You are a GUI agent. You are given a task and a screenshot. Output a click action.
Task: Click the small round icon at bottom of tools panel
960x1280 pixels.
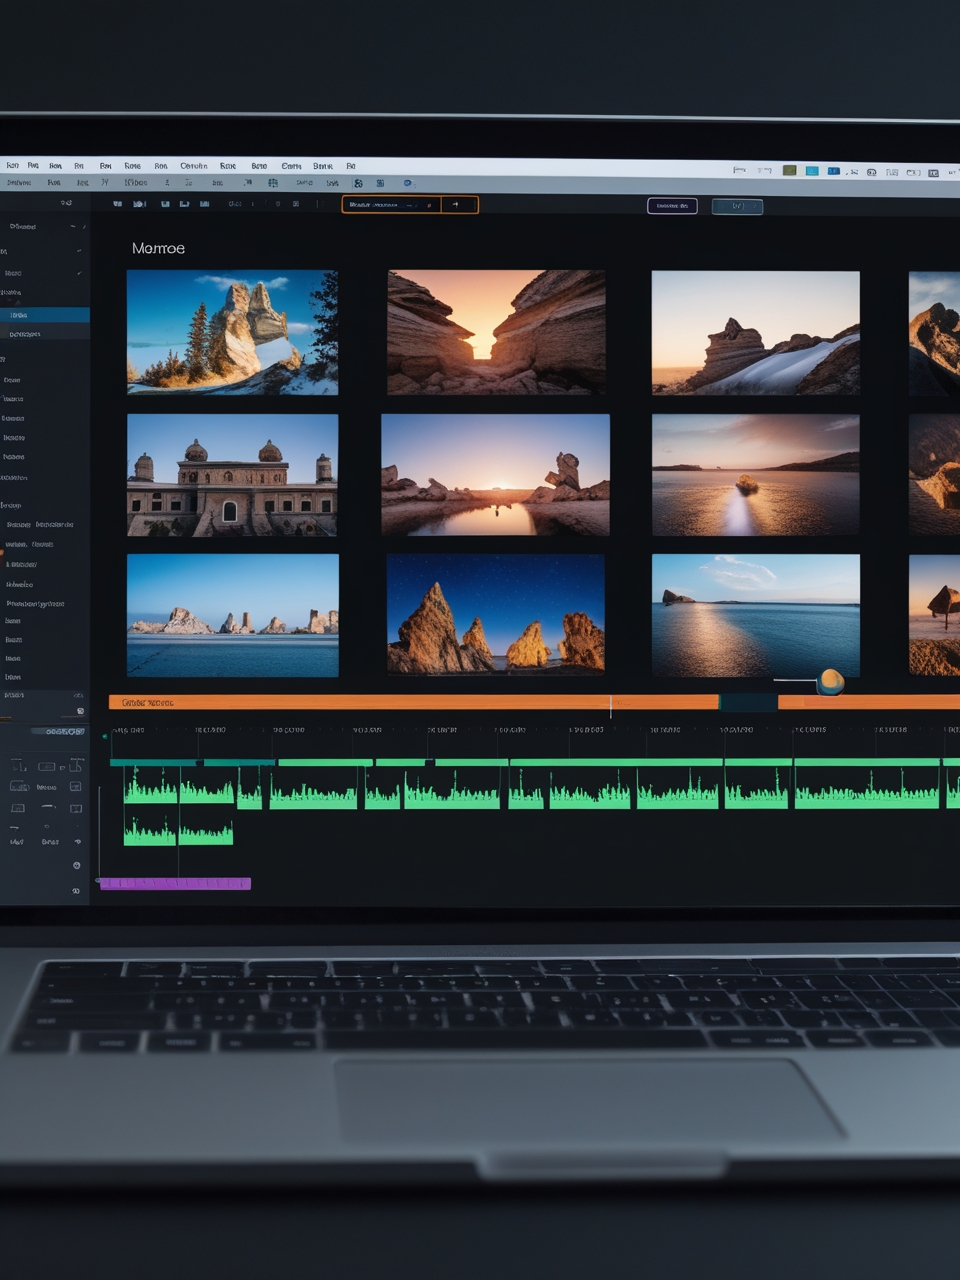click(76, 890)
